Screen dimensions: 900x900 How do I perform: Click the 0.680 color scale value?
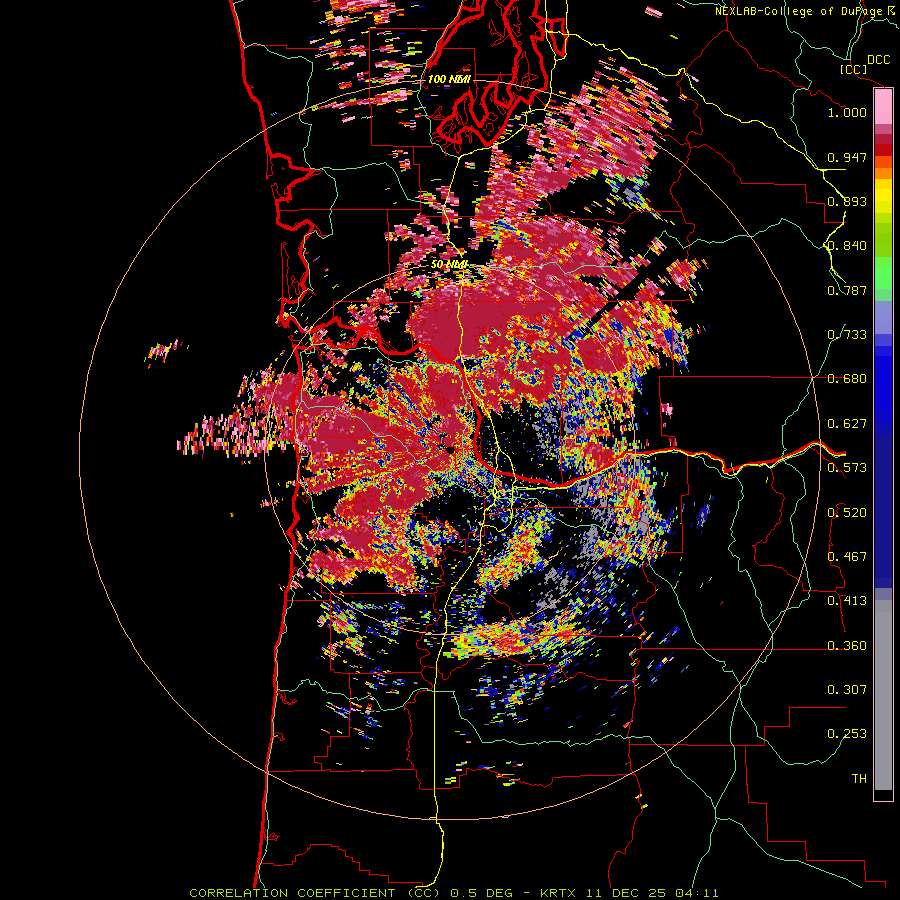point(847,379)
